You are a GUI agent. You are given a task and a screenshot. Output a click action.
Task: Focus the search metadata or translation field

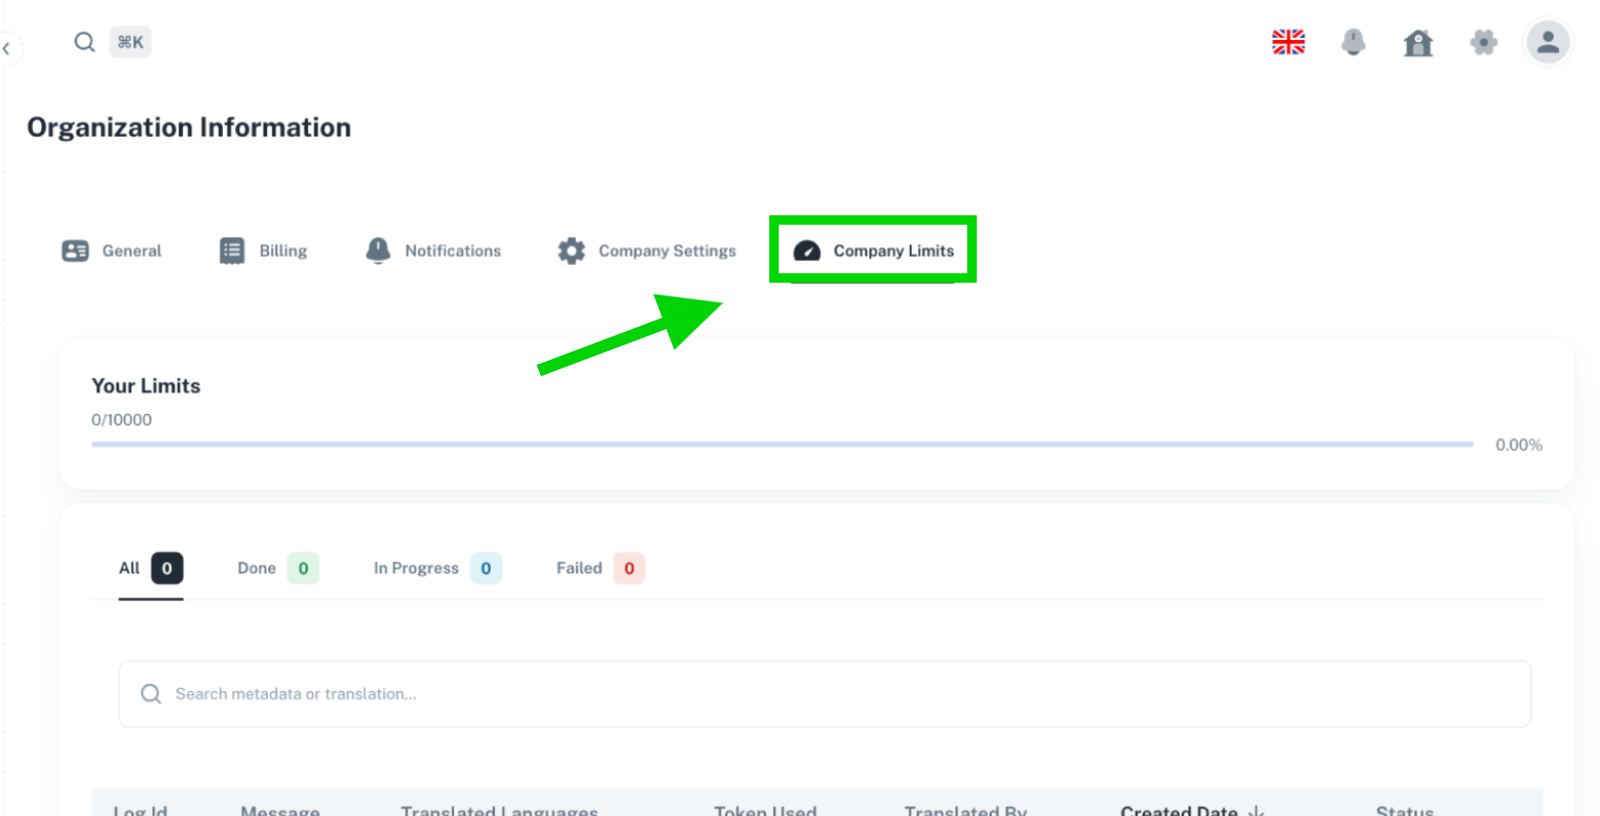(x=825, y=694)
